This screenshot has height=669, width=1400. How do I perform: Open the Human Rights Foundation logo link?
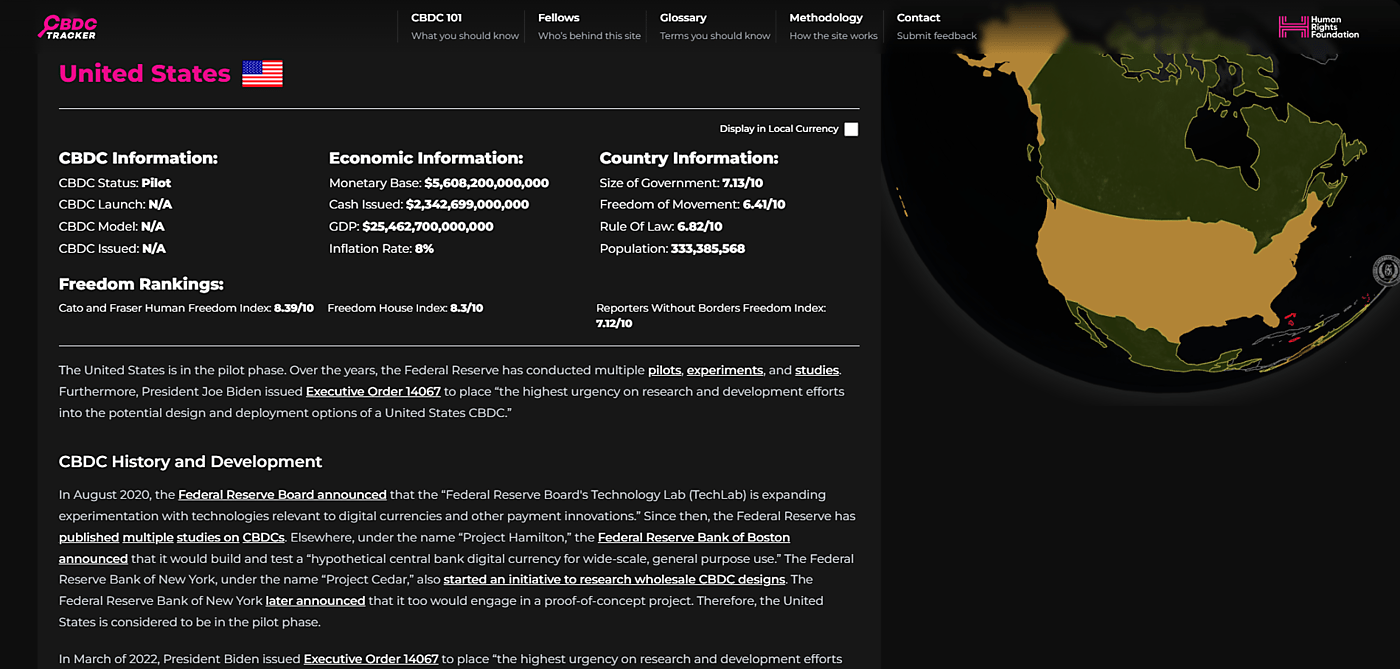click(x=1318, y=27)
